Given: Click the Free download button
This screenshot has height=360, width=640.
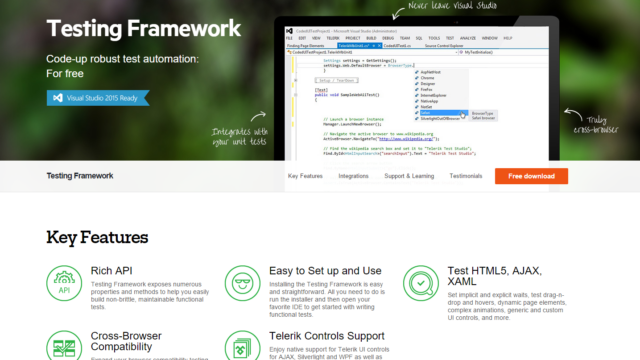Looking at the screenshot, I should click(531, 176).
